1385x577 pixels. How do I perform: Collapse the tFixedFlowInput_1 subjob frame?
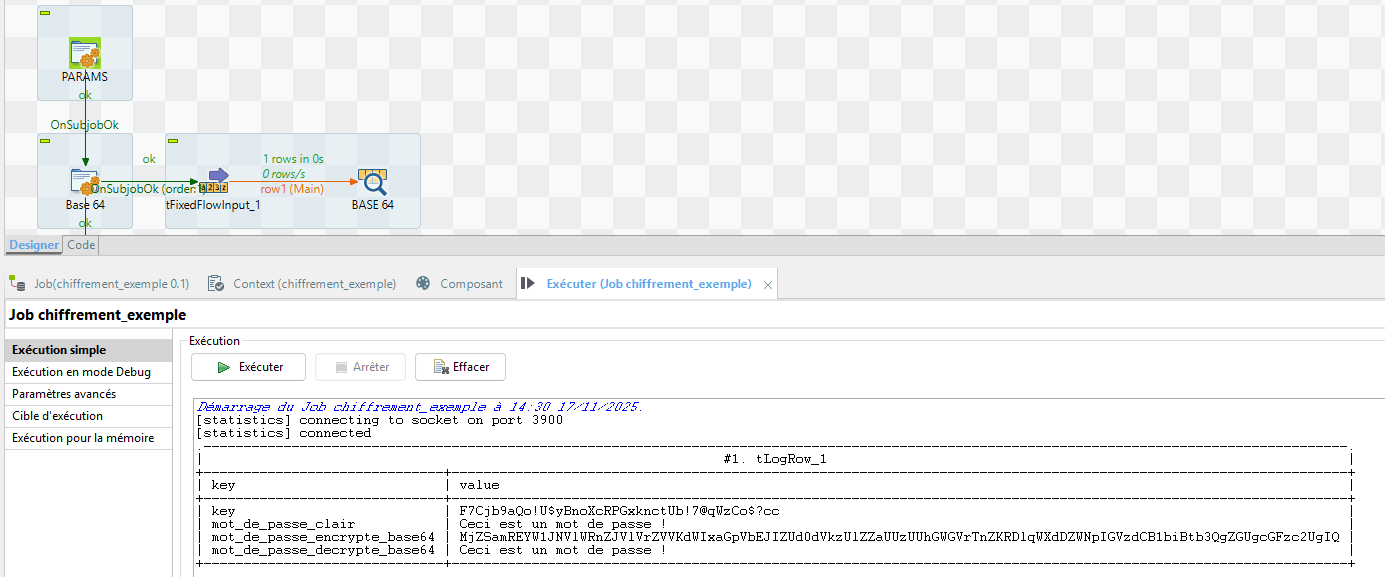click(171, 141)
